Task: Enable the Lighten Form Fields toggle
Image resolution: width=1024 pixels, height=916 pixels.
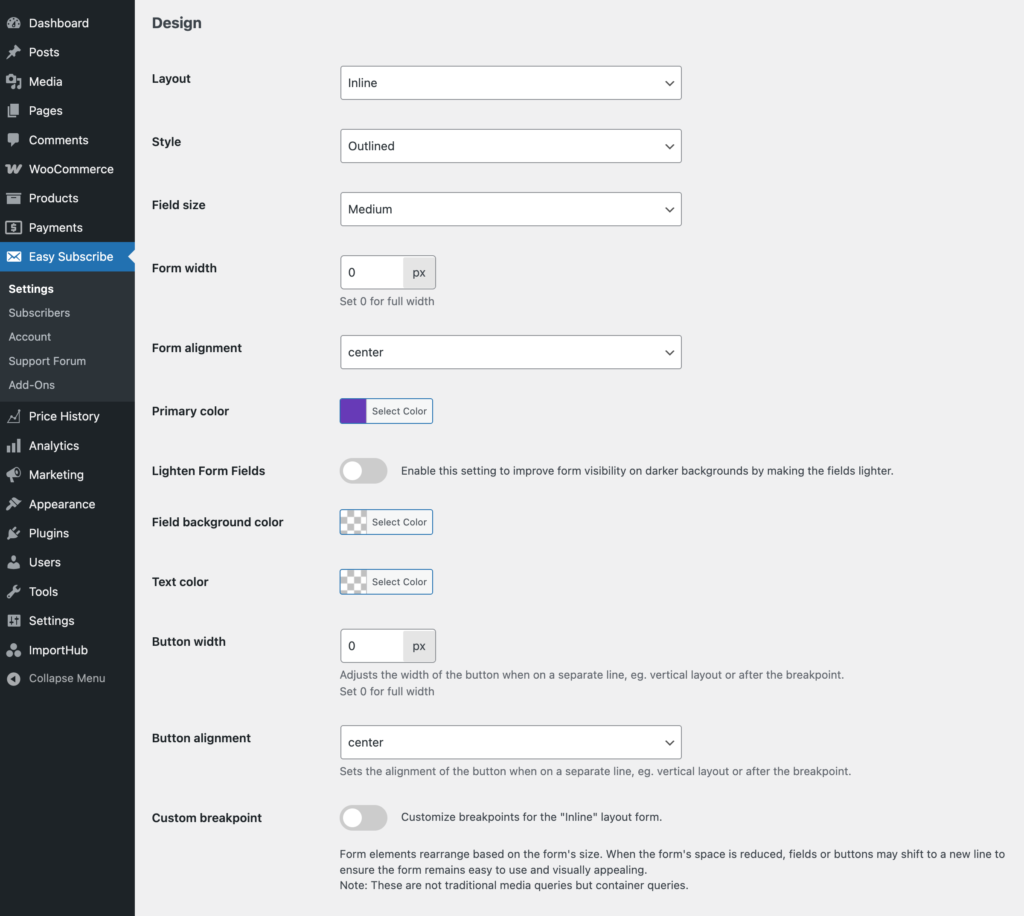Action: pyautogui.click(x=363, y=471)
